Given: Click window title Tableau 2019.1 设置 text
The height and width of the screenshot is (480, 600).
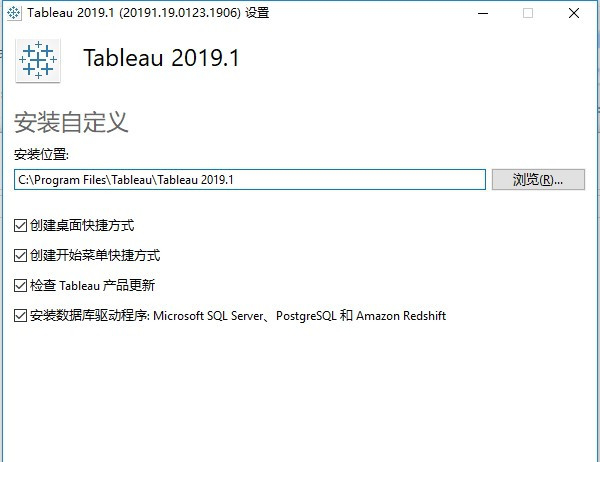Looking at the screenshot, I should point(148,13).
